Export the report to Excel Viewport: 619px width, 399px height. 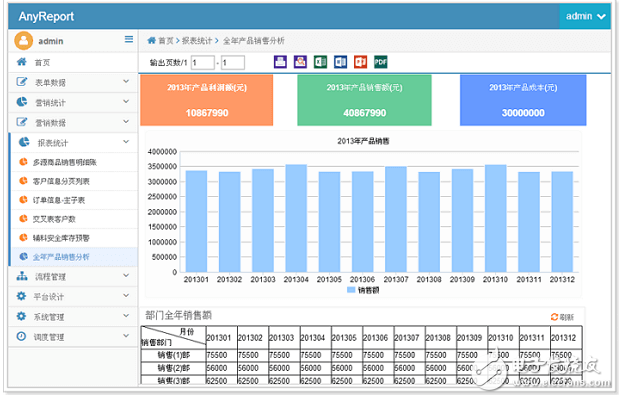coord(320,62)
